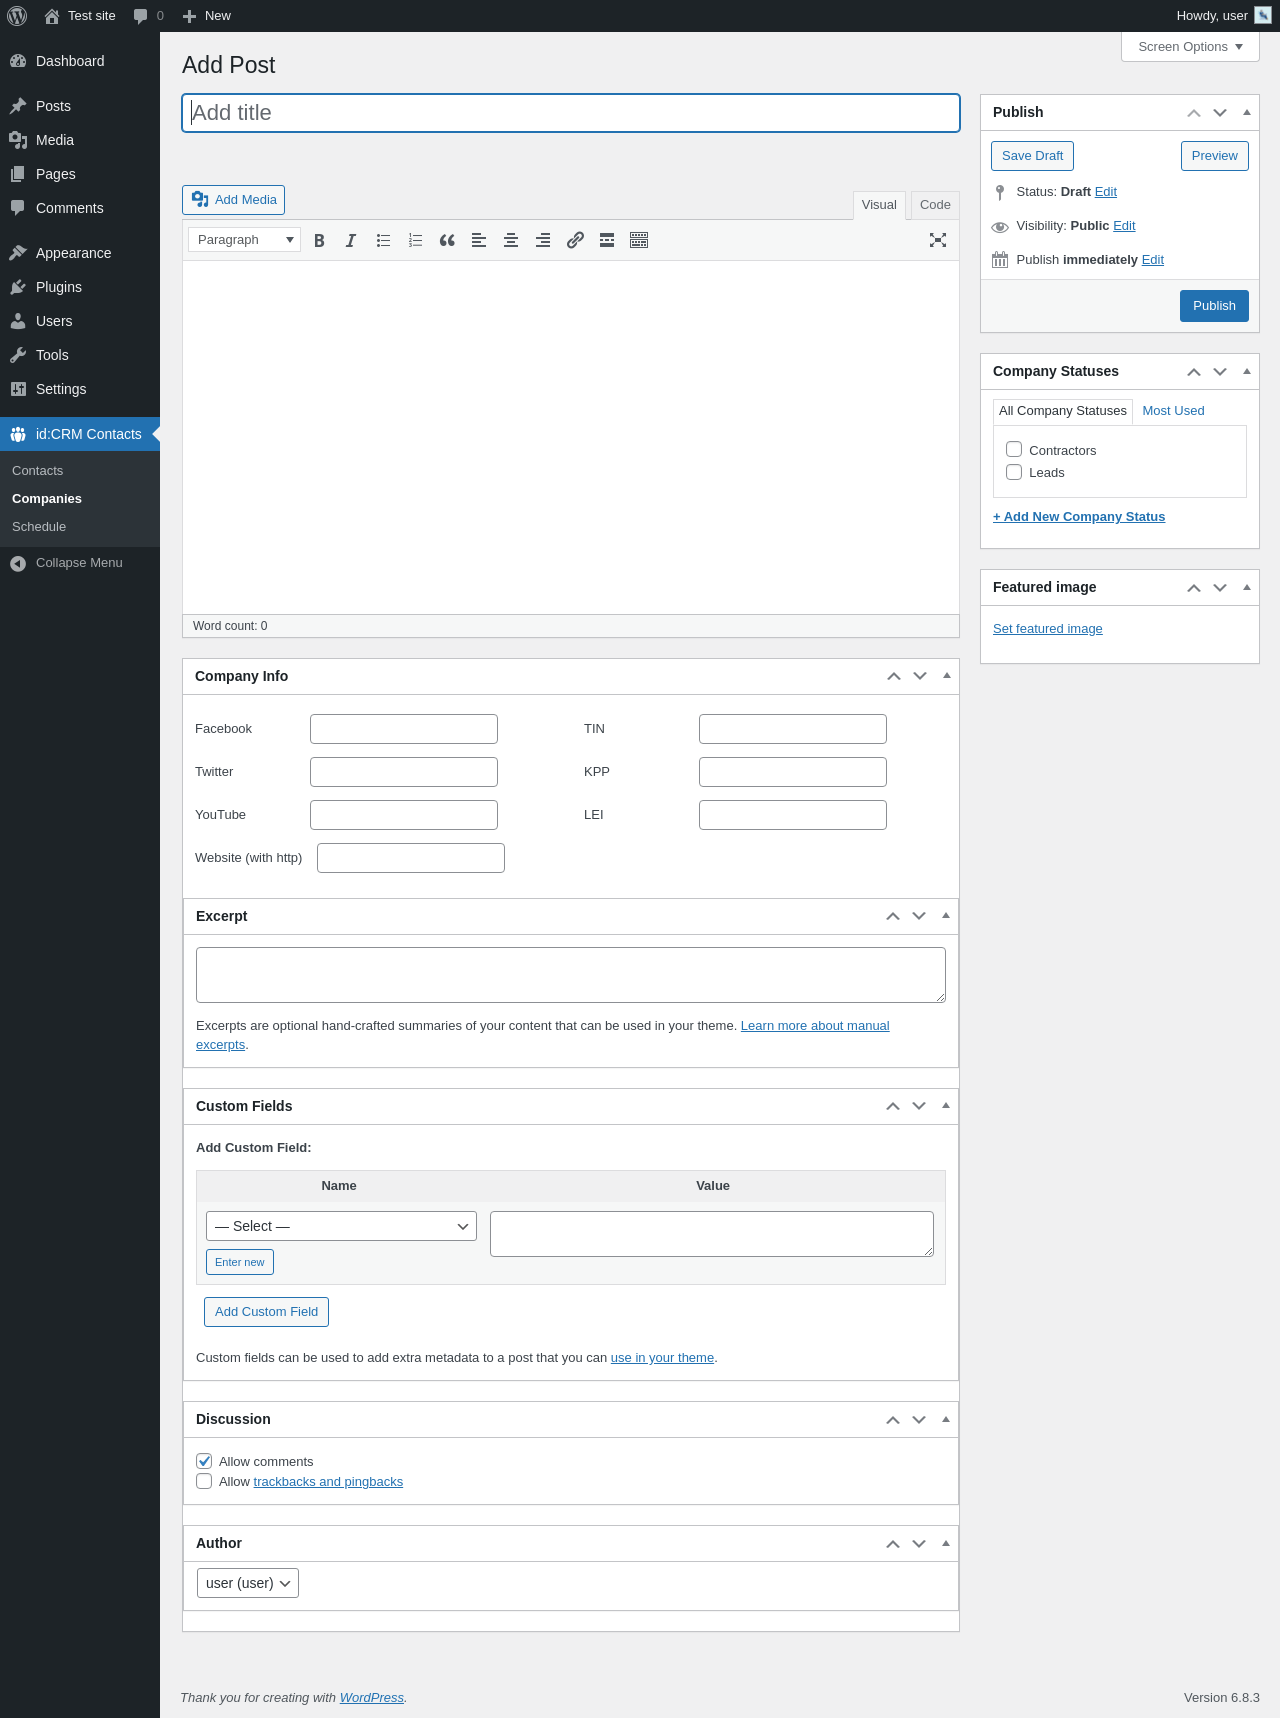Image resolution: width=1280 pixels, height=1718 pixels.
Task: Disable the Allow comments checkbox
Action: 204,1461
